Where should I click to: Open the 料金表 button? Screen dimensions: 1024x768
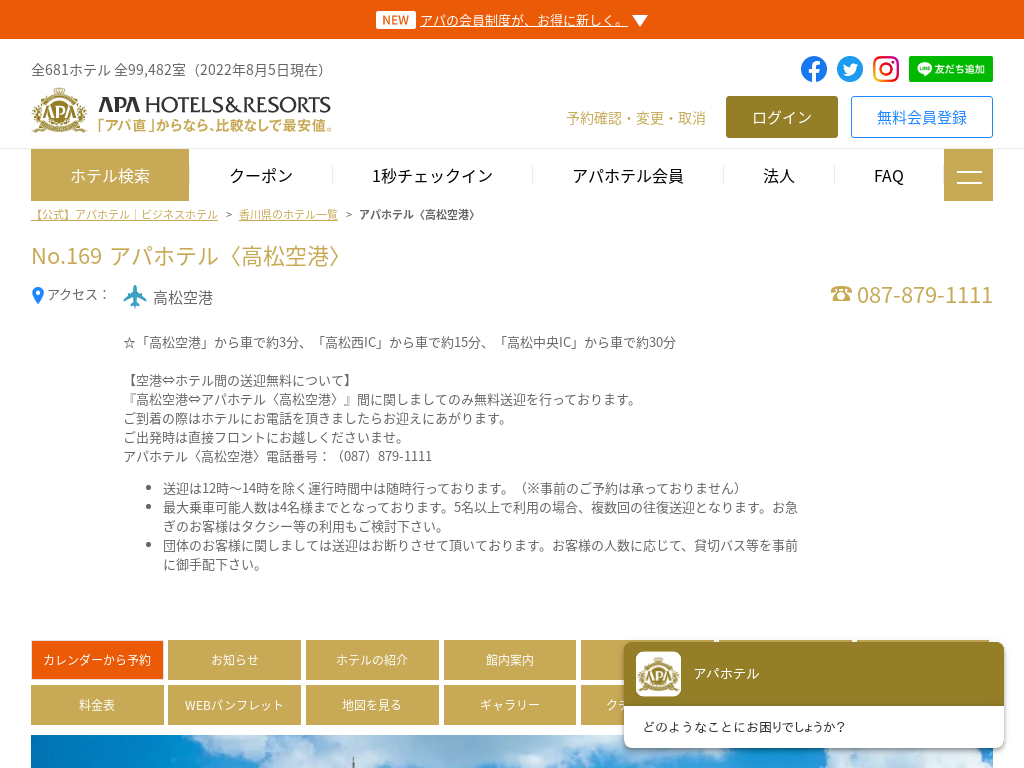click(x=97, y=705)
